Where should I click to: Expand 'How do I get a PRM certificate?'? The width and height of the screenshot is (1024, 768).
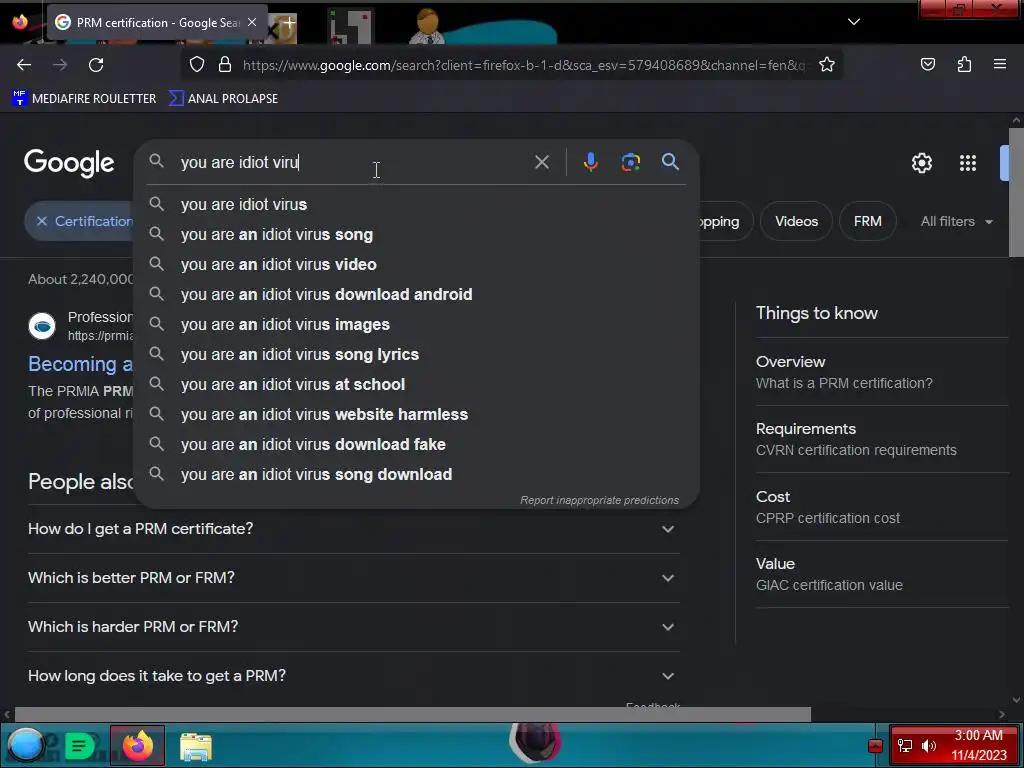353,529
